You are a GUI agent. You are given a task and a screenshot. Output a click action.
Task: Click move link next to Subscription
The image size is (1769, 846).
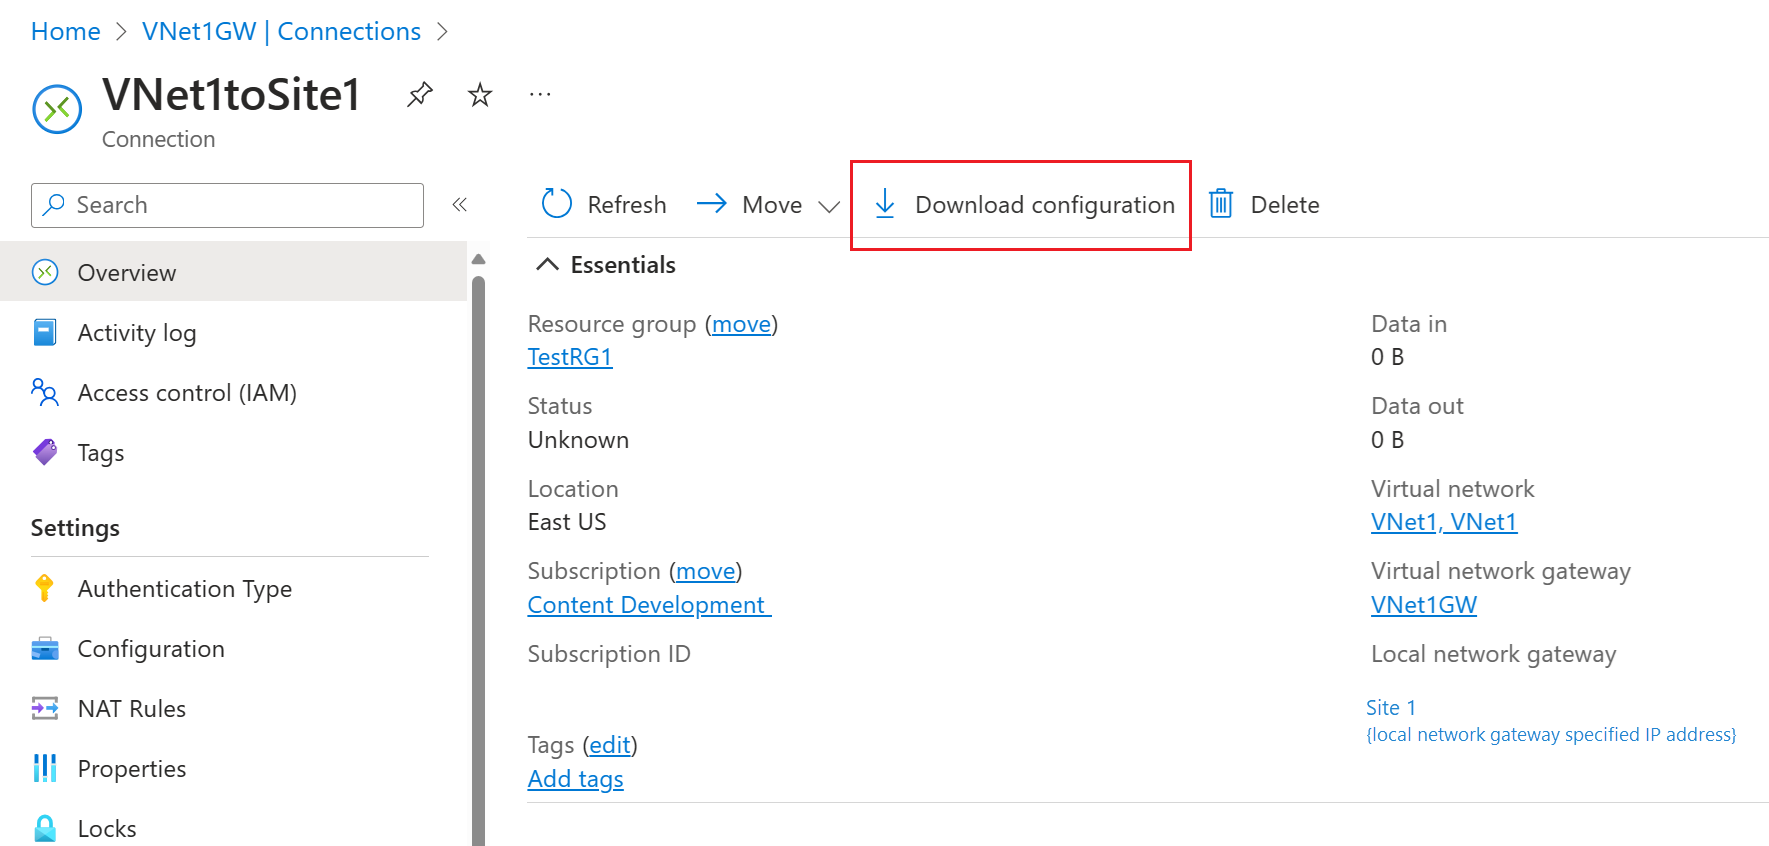705,571
